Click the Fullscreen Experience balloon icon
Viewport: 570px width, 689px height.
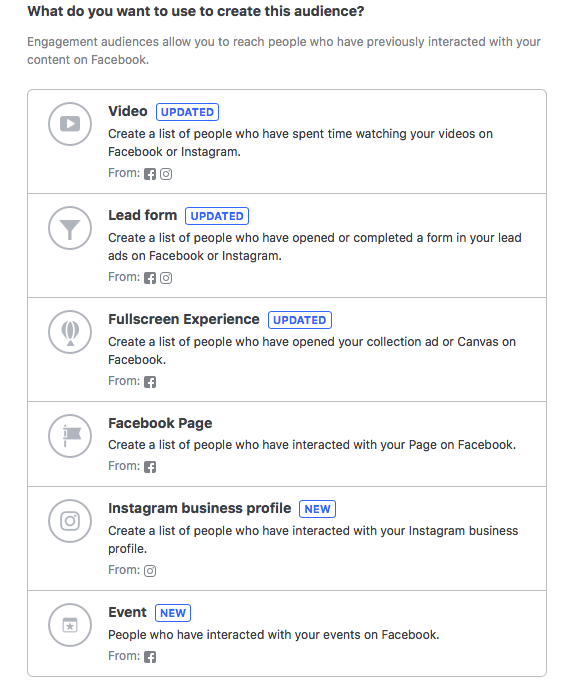70,332
